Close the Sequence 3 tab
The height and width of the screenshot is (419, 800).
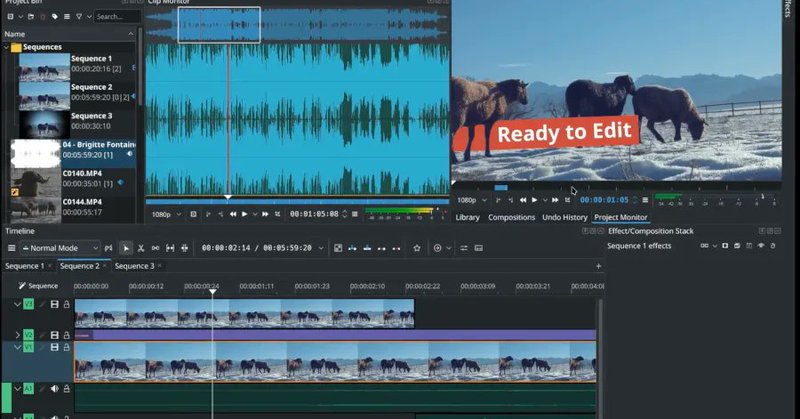coord(160,266)
